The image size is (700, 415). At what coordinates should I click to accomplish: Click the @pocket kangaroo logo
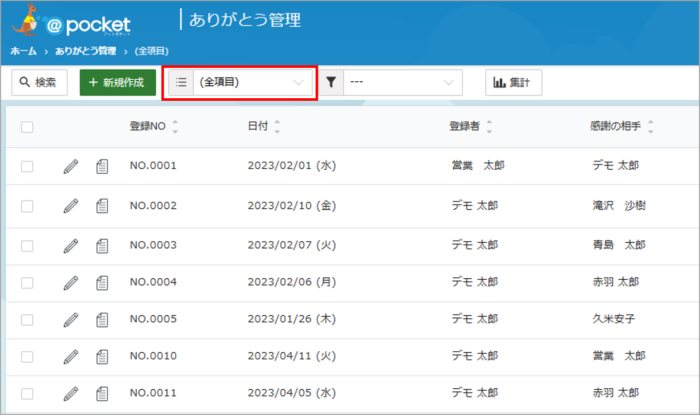pos(71,21)
